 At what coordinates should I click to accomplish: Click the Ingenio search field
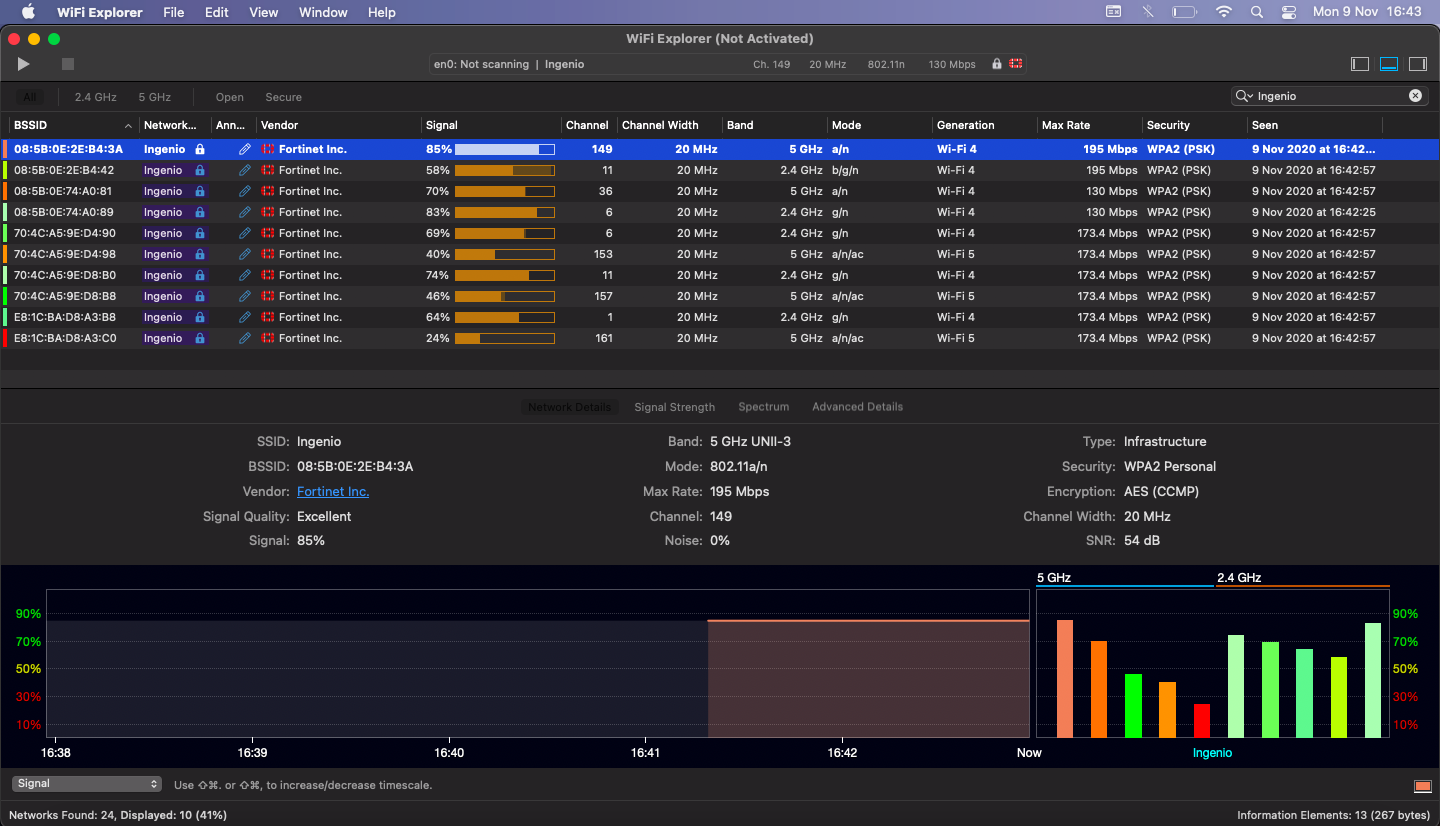(1330, 96)
